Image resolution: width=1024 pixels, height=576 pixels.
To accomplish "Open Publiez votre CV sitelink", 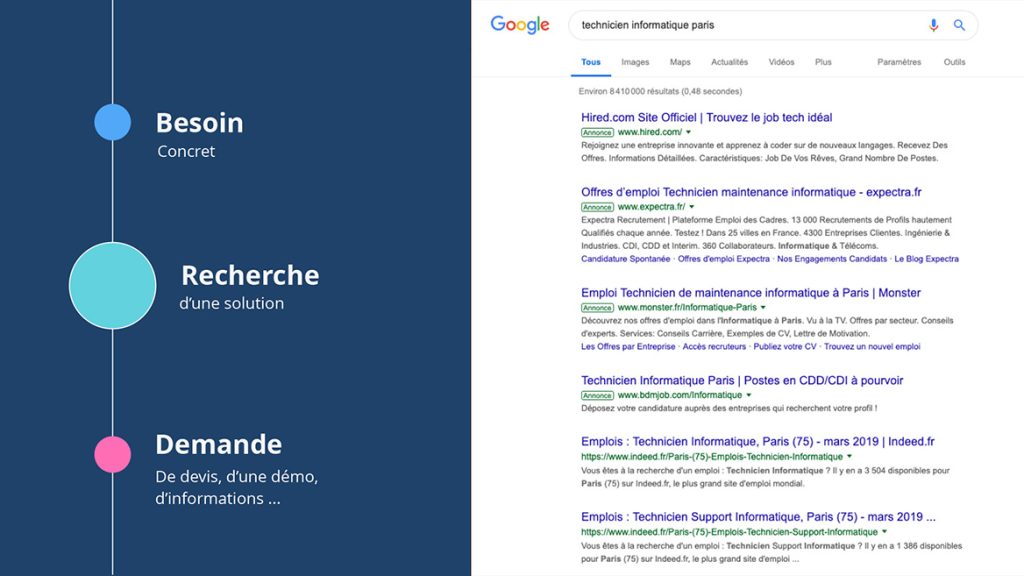I will pyautogui.click(x=785, y=347).
